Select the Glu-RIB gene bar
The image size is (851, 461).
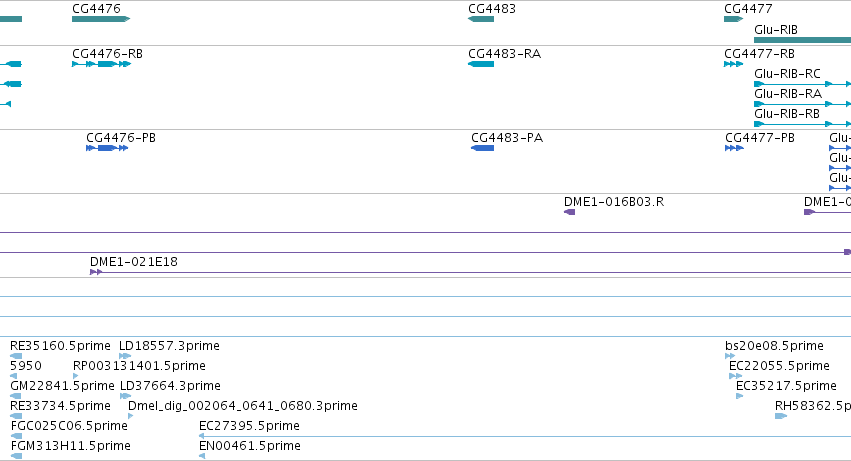(x=803, y=40)
